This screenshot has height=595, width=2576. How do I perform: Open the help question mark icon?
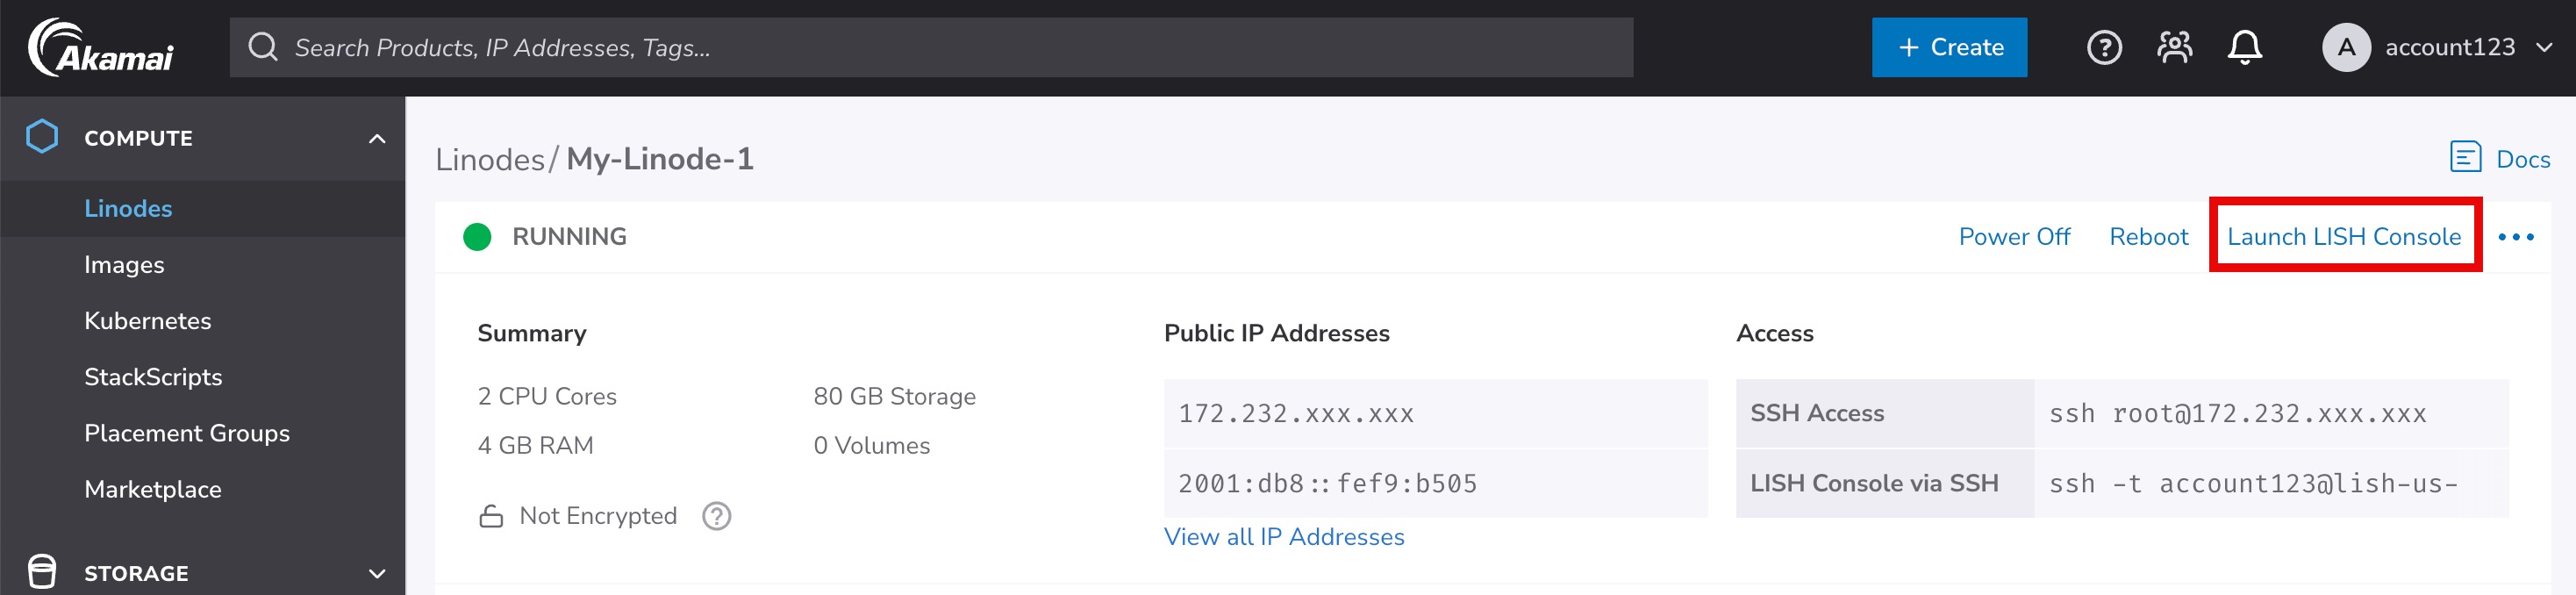2103,47
